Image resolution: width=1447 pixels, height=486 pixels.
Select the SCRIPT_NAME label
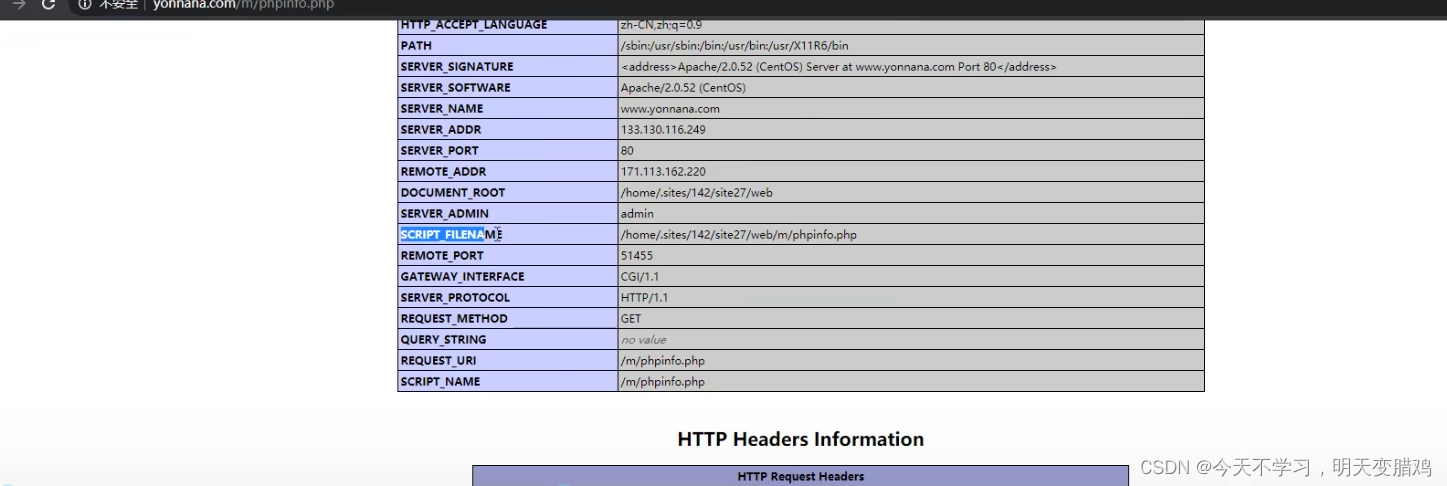pos(440,382)
